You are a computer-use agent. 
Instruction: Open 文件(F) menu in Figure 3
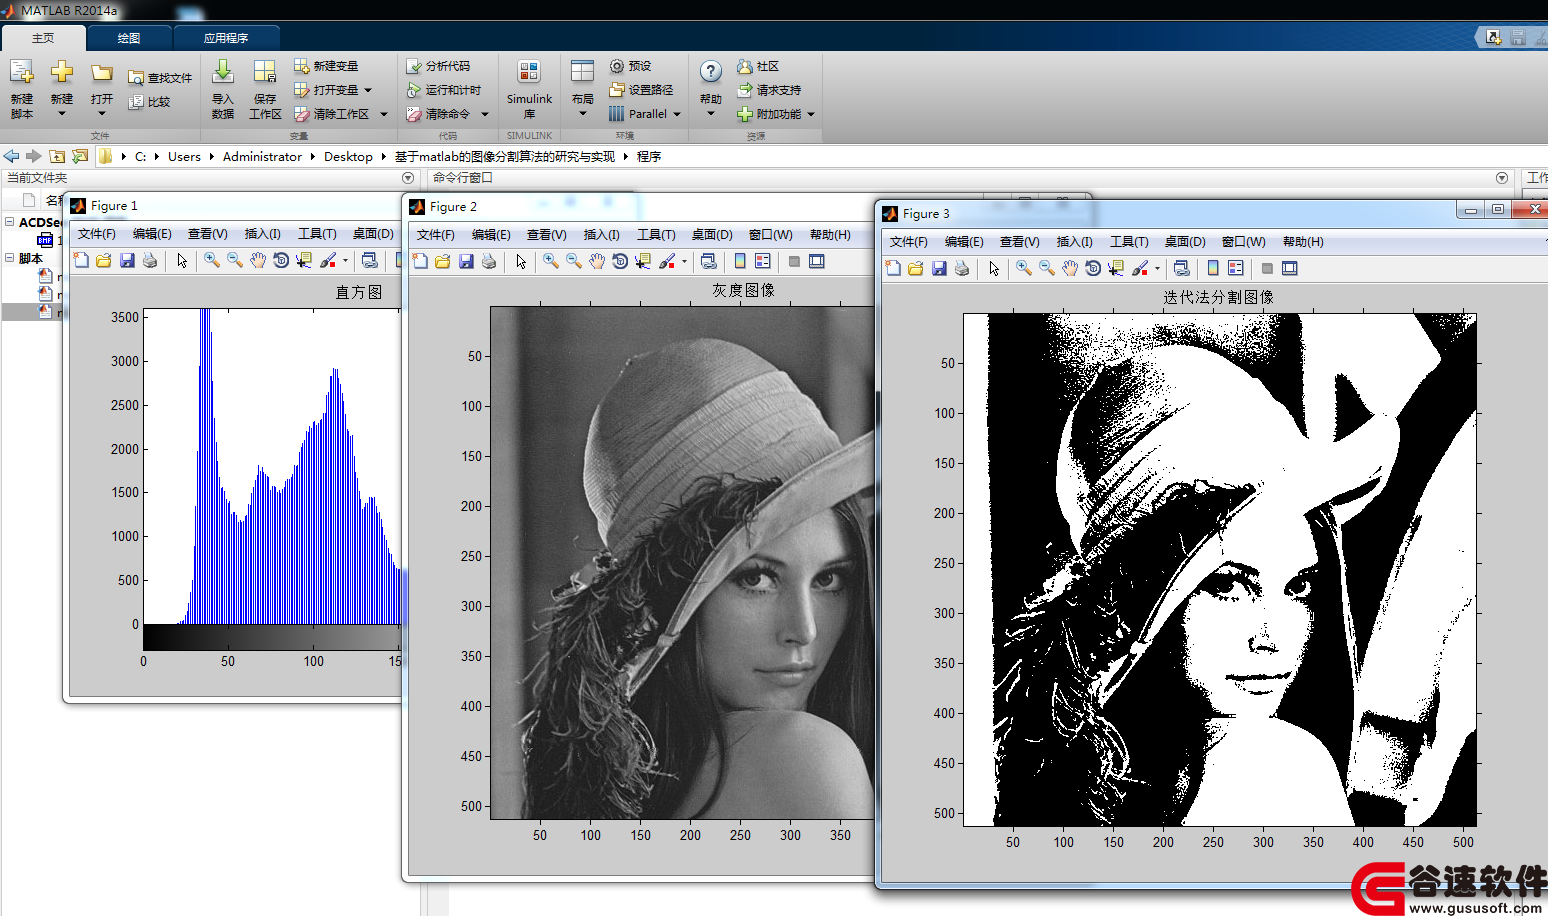click(908, 242)
